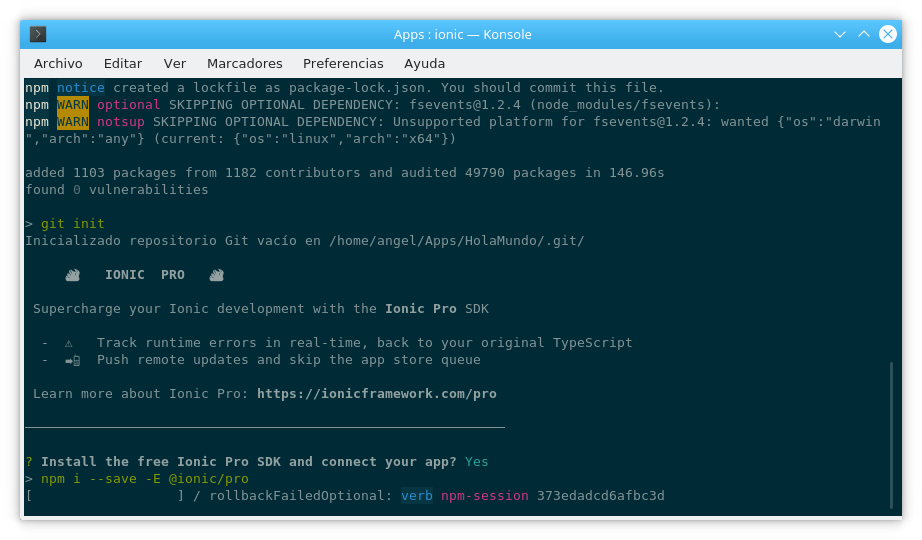Viewport: 922px width, 540px height.
Task: Open the Editar menu
Action: click(x=123, y=64)
